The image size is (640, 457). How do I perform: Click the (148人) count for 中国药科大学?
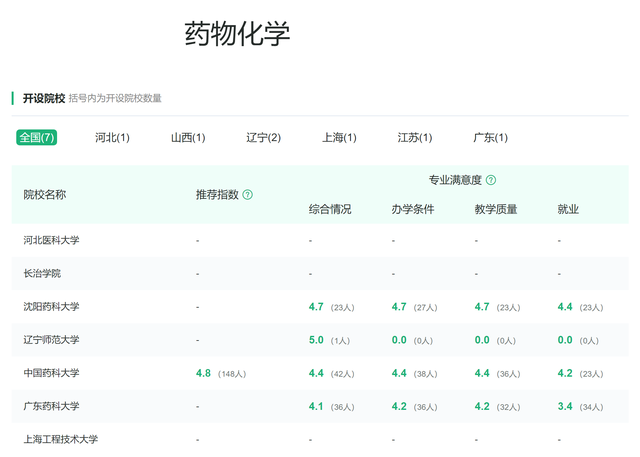pyautogui.click(x=232, y=374)
